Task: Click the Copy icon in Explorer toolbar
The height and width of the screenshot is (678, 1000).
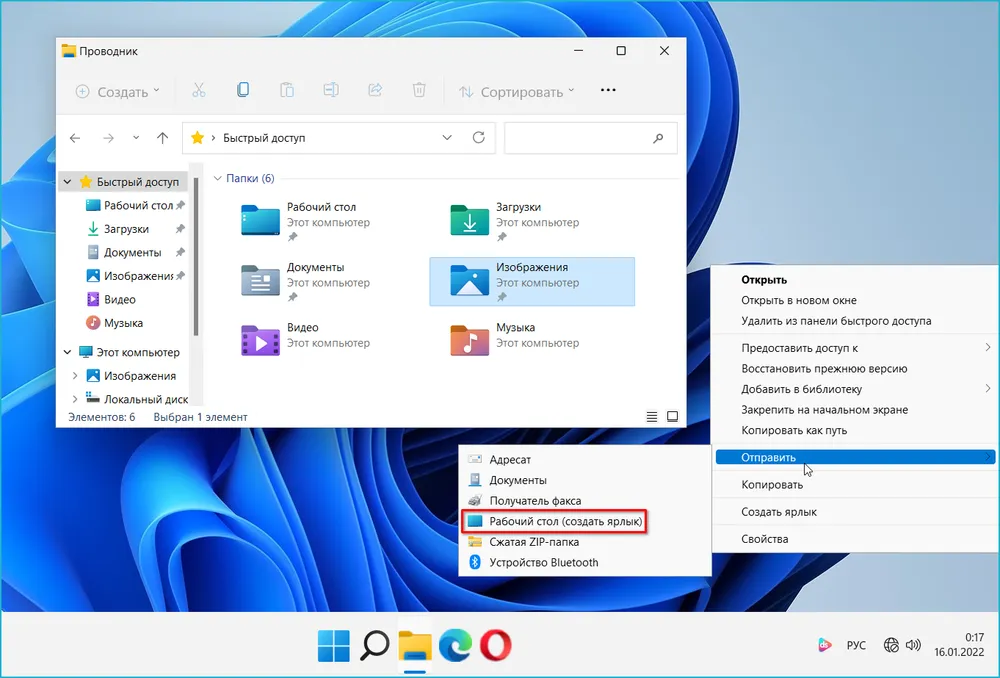Action: click(243, 91)
